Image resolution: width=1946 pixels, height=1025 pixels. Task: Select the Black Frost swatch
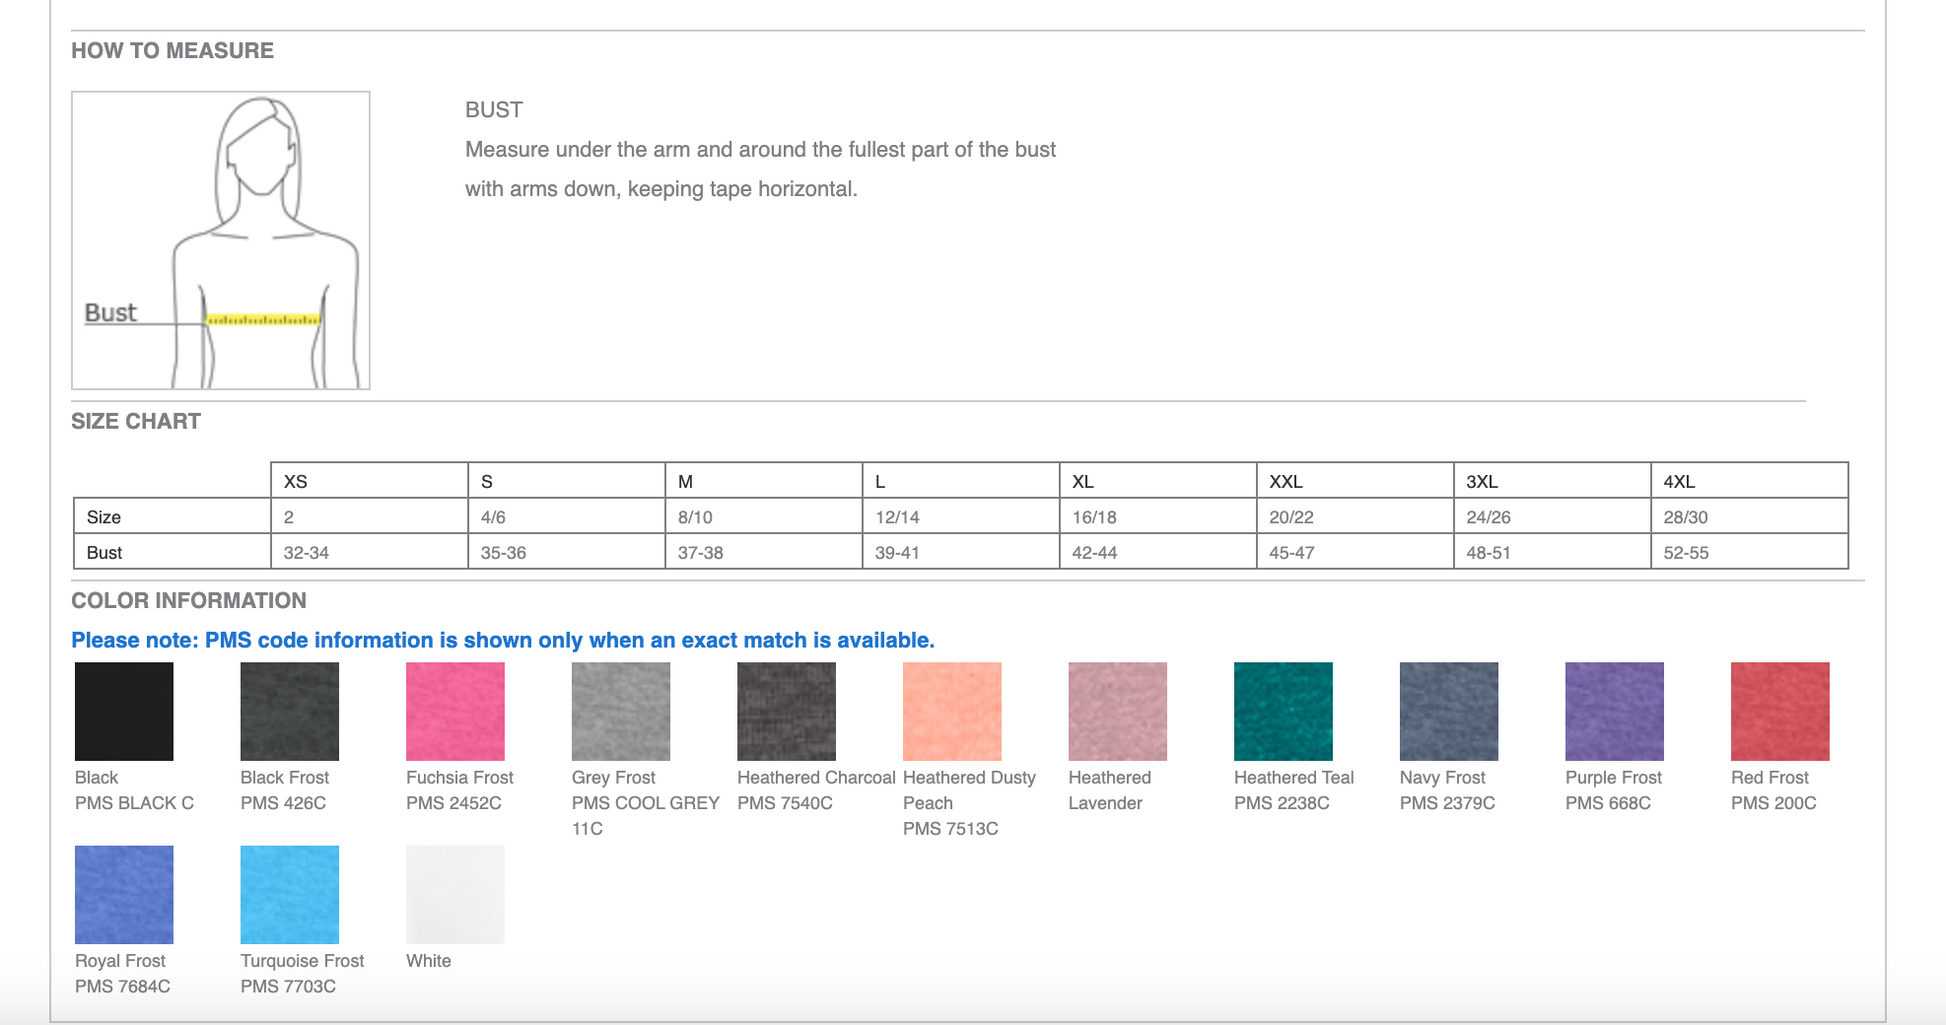pos(290,711)
